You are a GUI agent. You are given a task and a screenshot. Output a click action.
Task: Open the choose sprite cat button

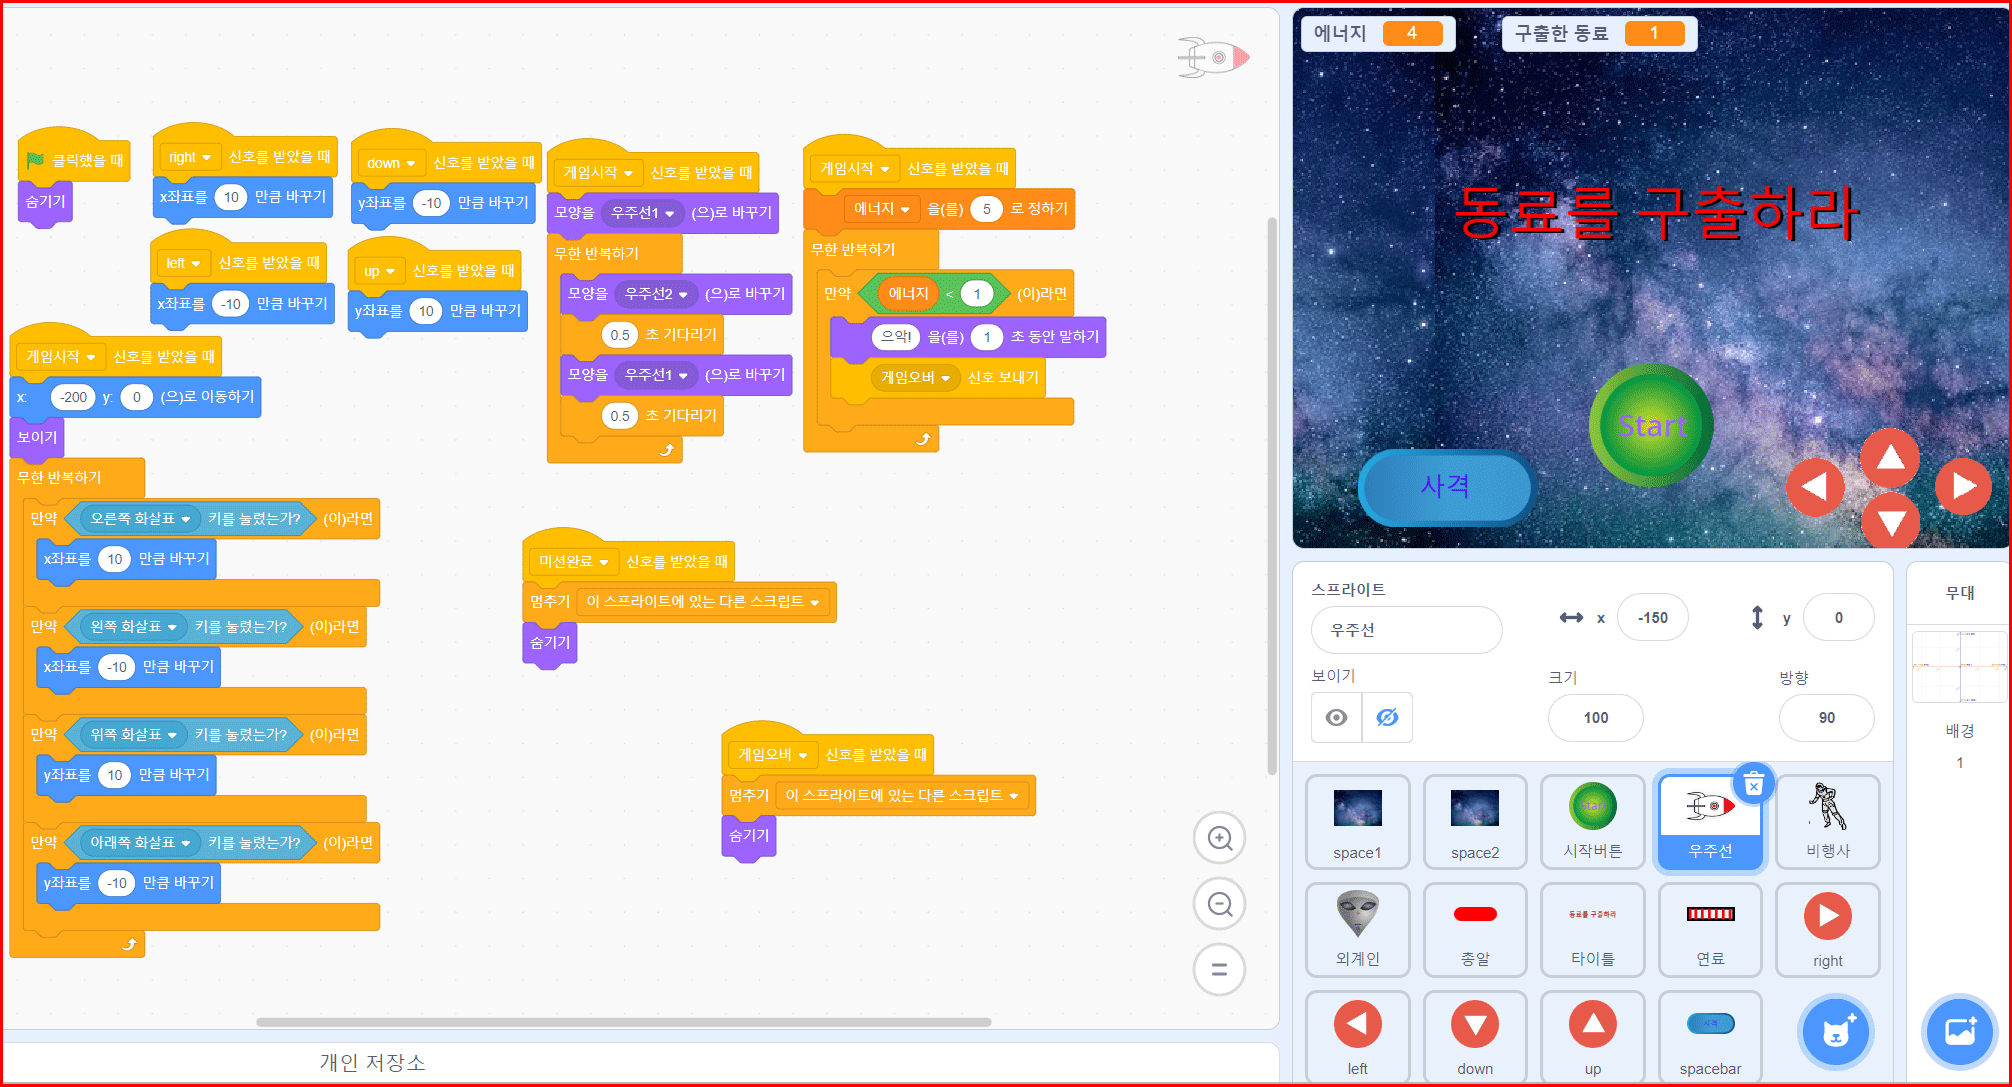(x=1835, y=1032)
